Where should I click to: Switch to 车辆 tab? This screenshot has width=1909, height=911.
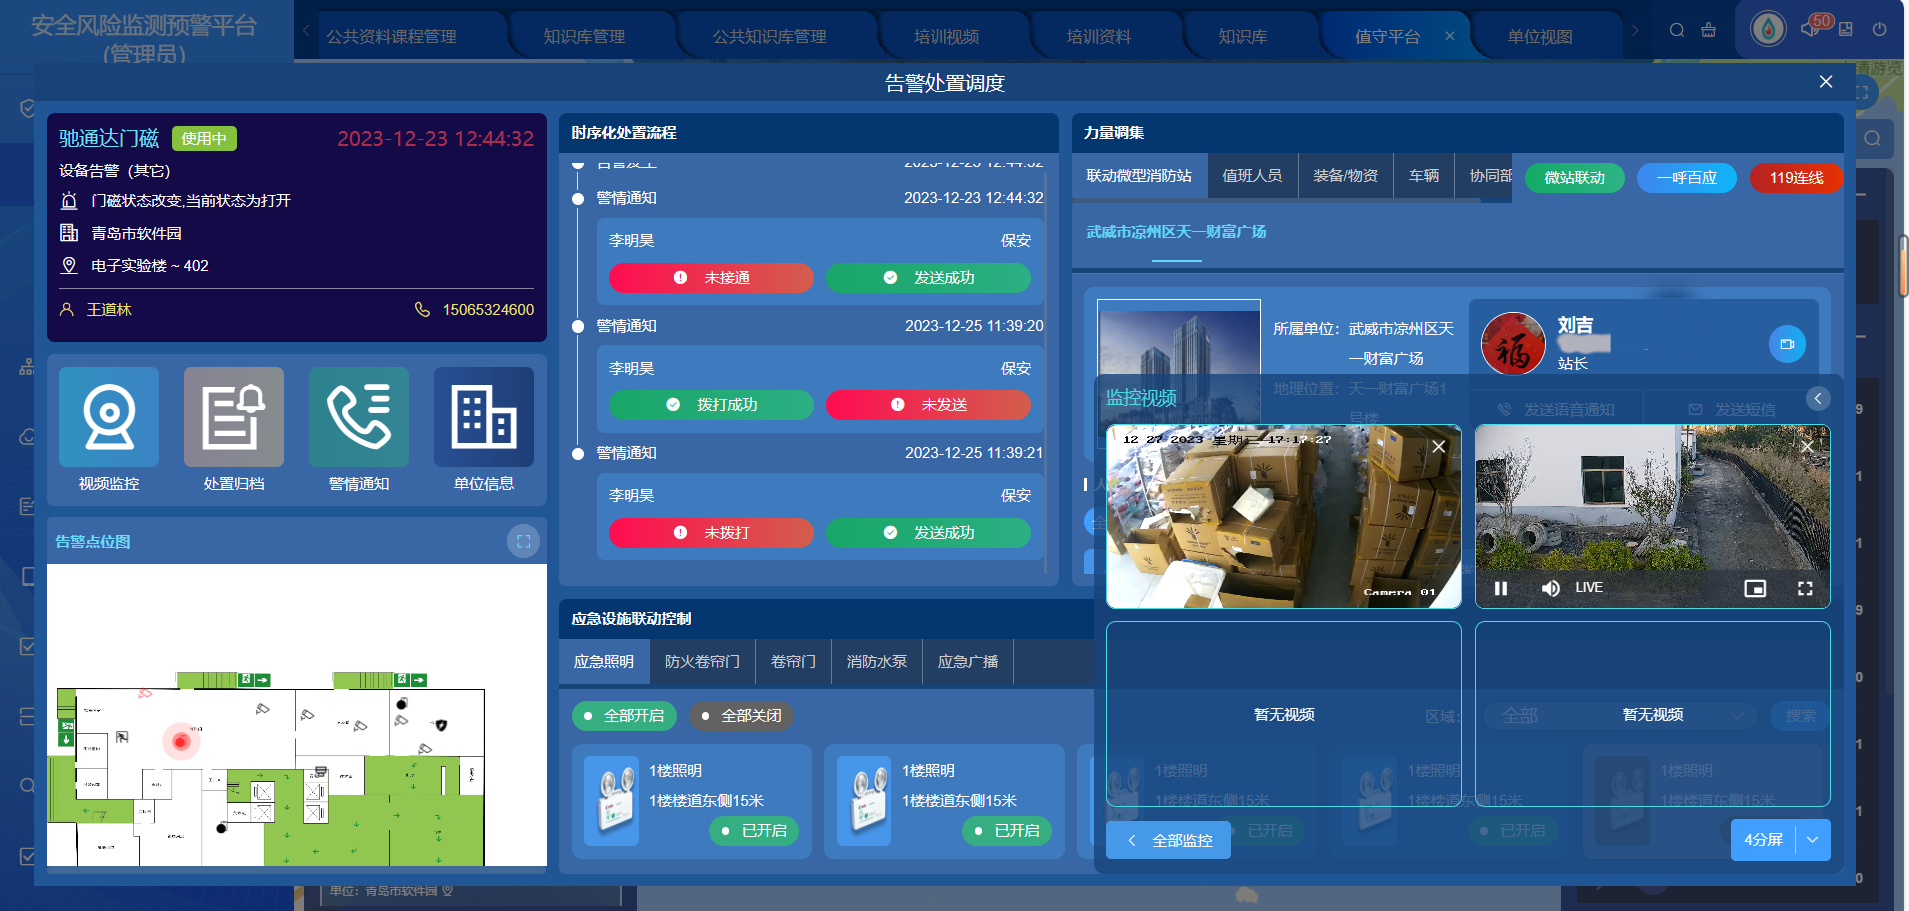[1424, 176]
